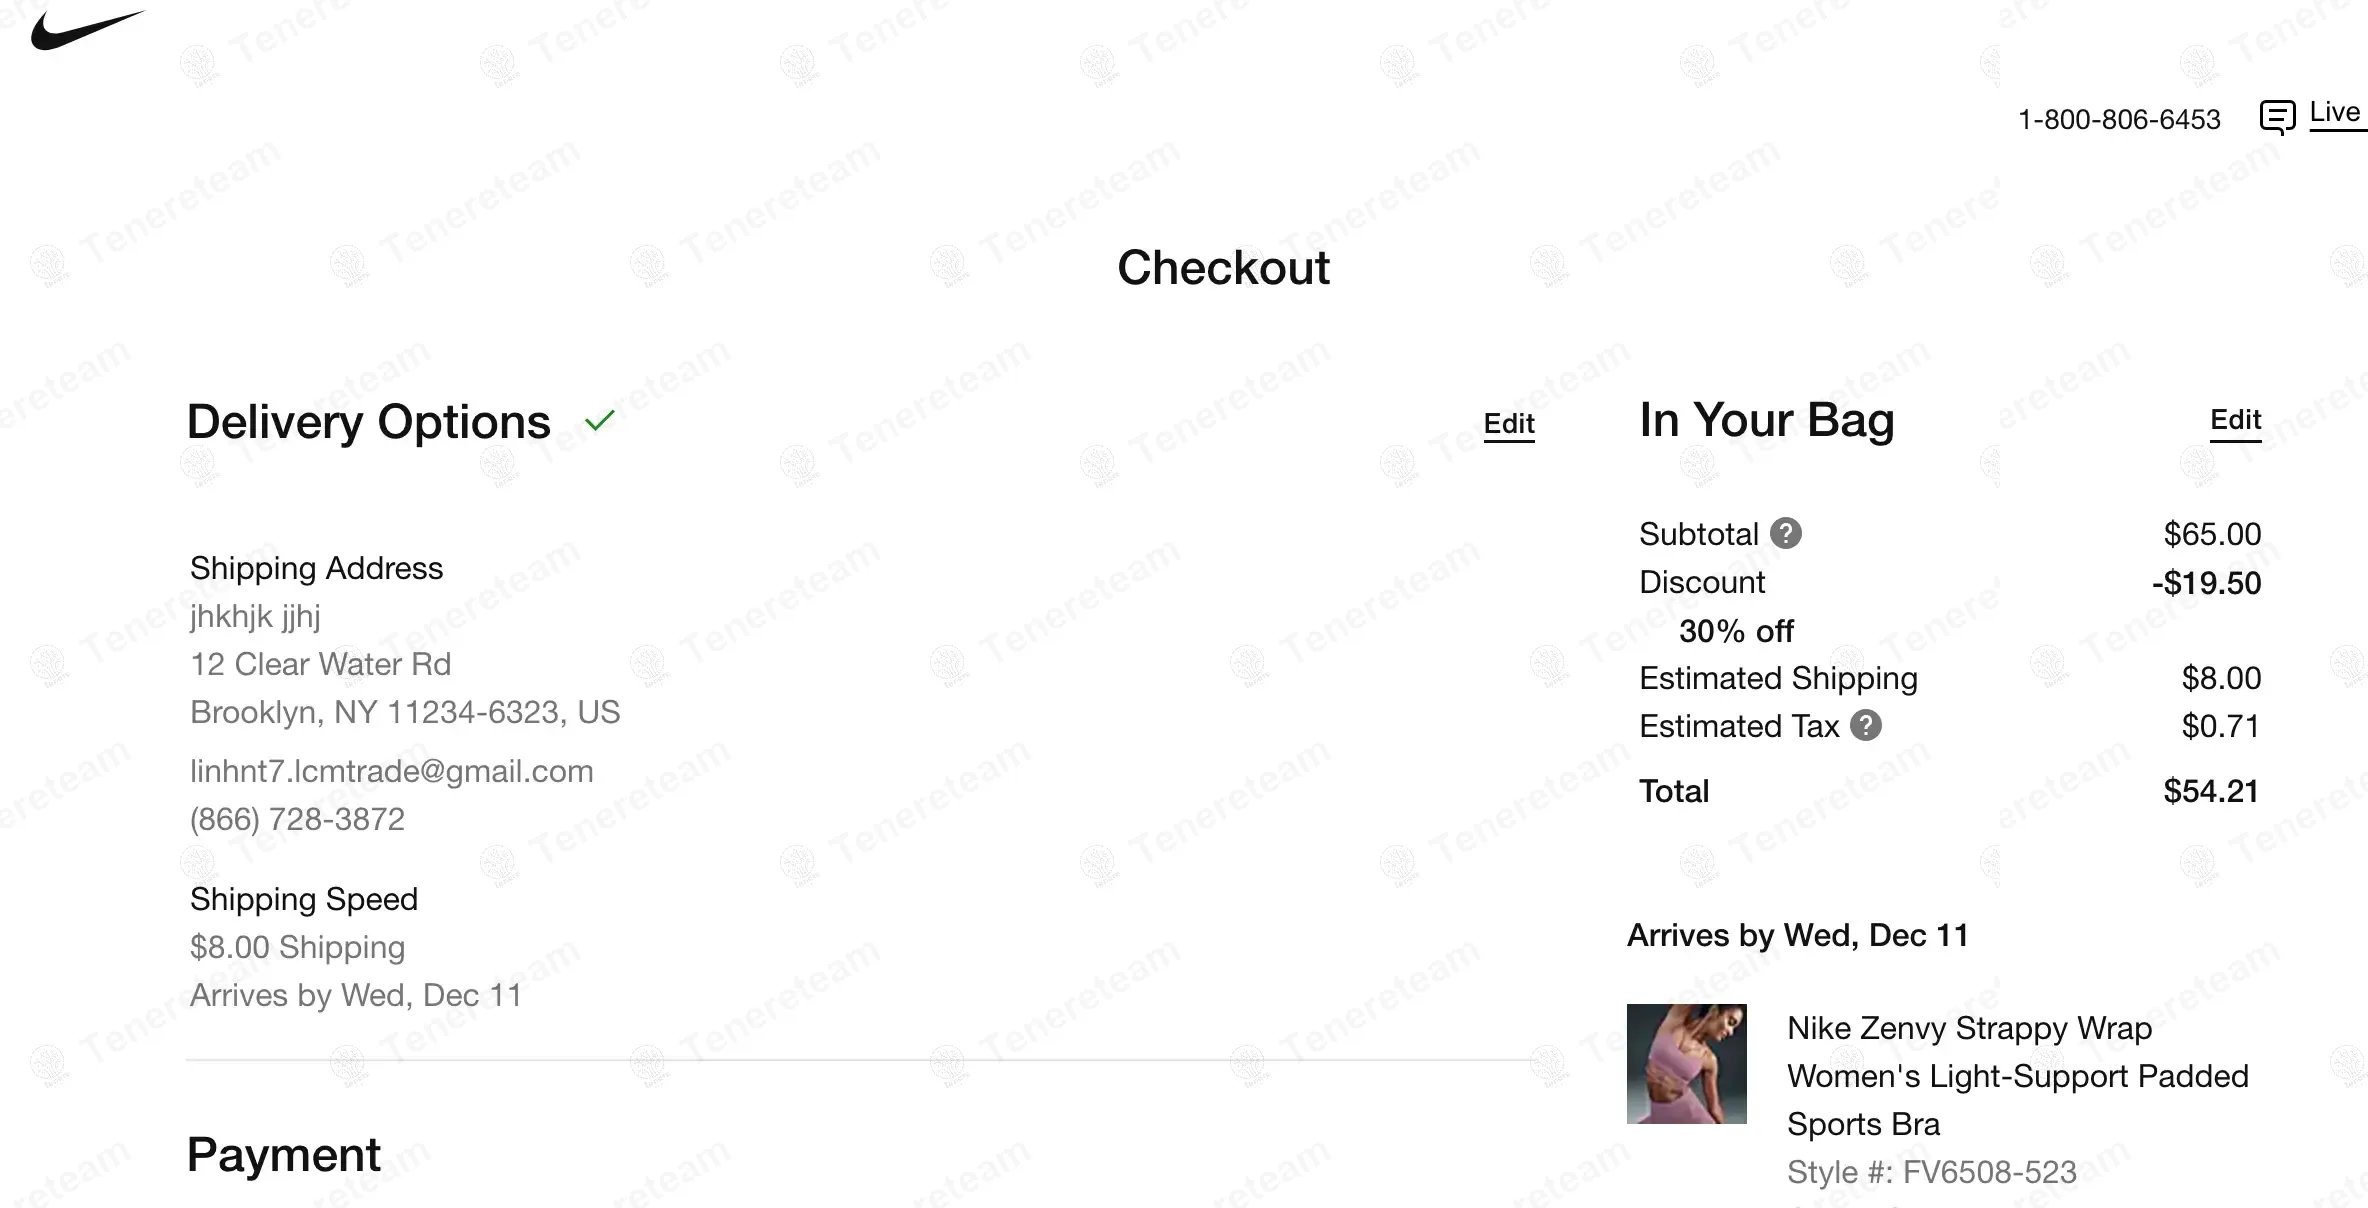Click the Subtotal help question mark
Image resolution: width=2368 pixels, height=1208 pixels.
pyautogui.click(x=1785, y=534)
